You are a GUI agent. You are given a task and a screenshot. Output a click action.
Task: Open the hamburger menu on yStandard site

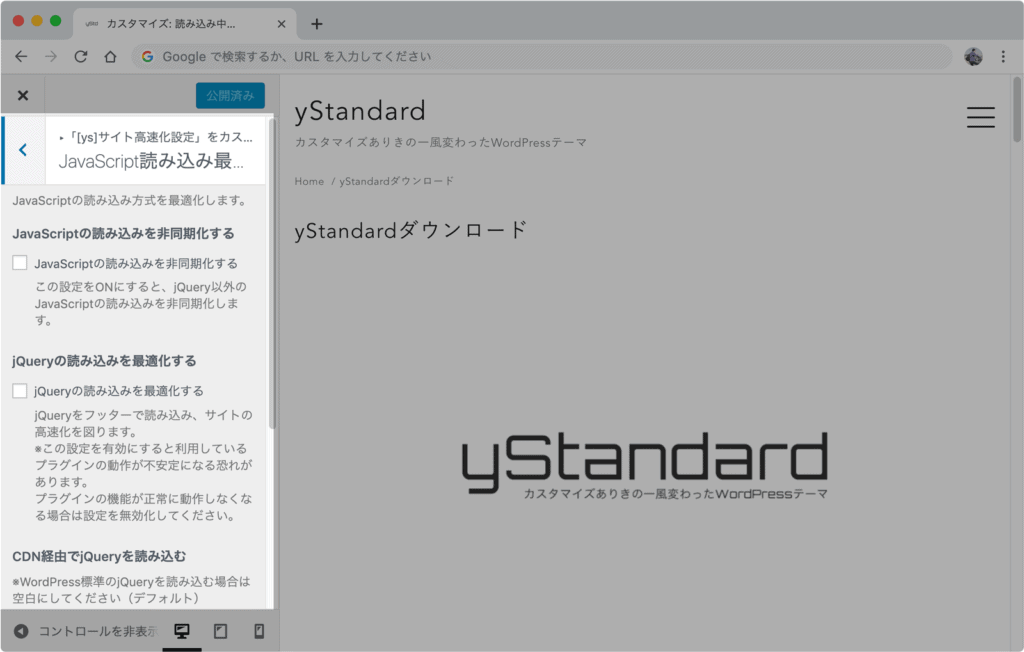coord(980,117)
